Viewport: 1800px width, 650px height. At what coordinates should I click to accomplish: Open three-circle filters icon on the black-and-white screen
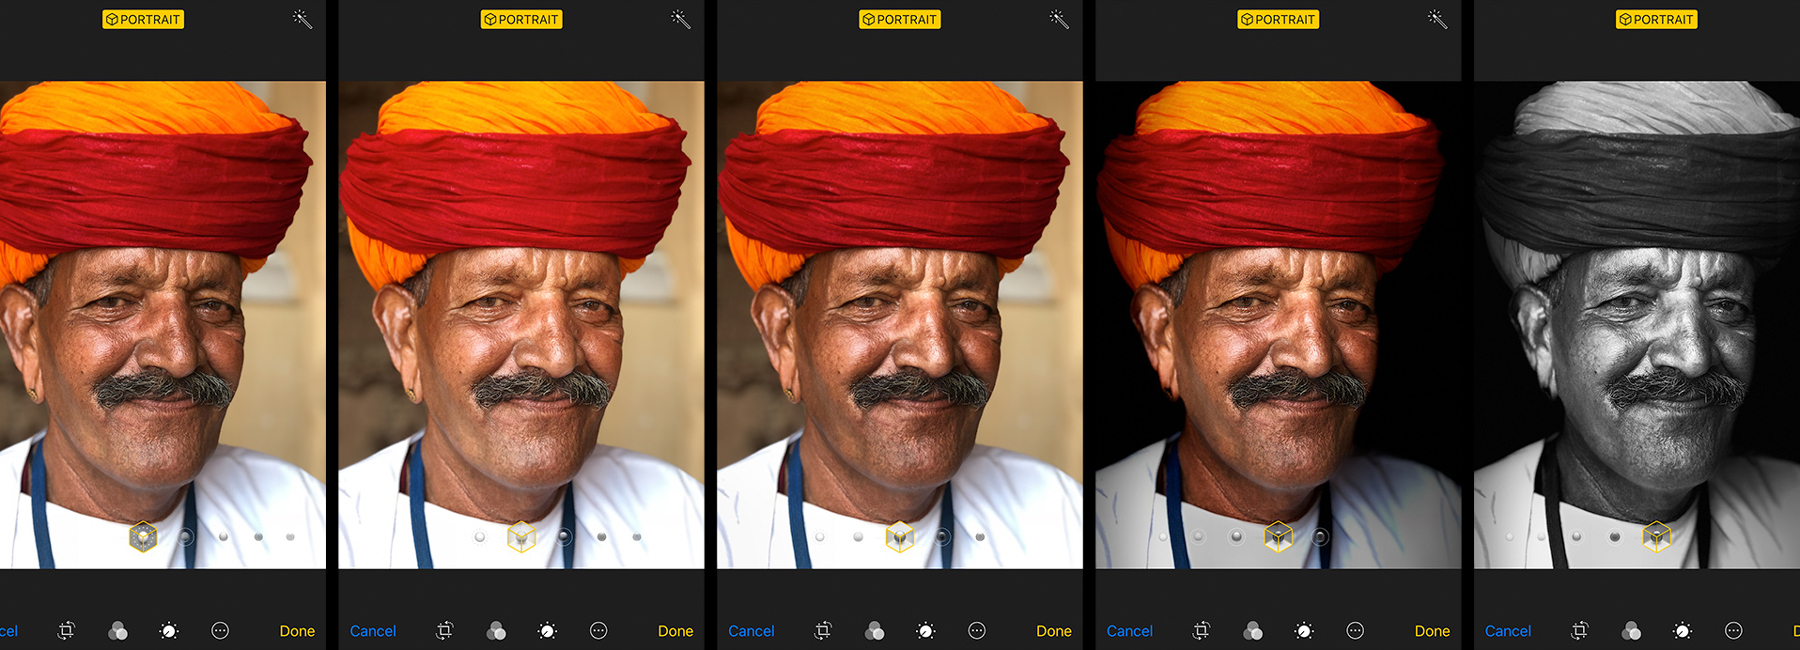pos(1631,631)
